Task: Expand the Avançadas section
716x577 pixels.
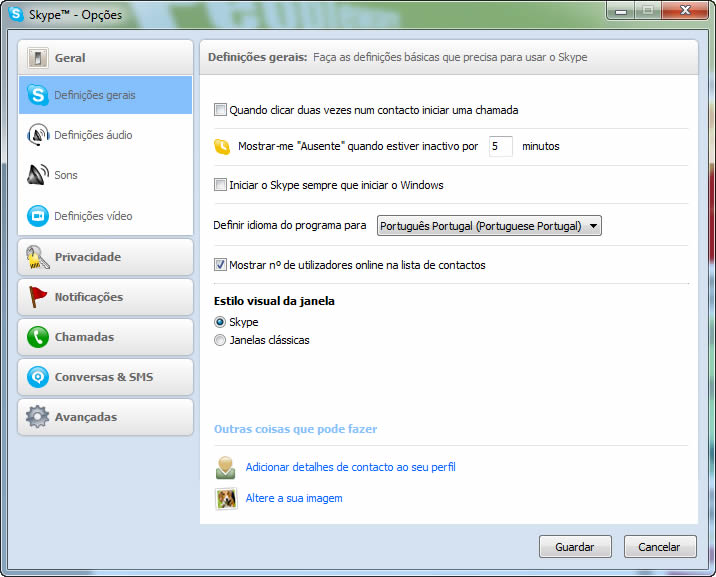Action: pyautogui.click(x=105, y=417)
